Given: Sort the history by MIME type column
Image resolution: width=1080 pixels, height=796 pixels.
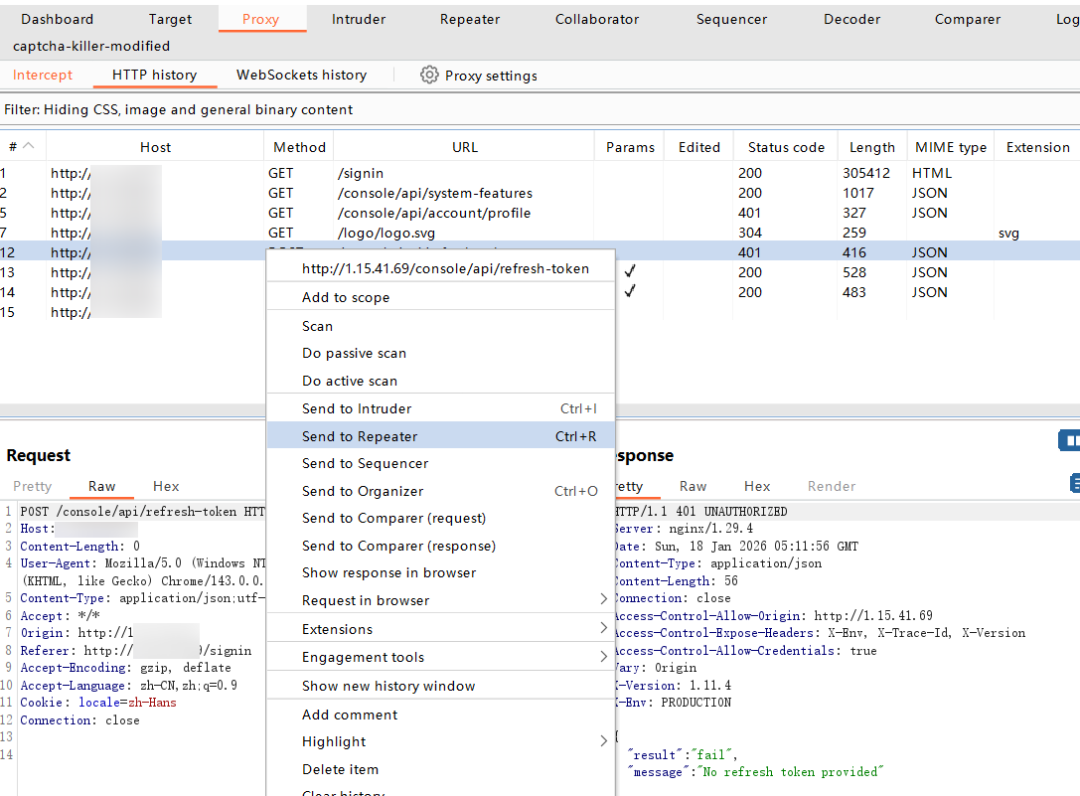Looking at the screenshot, I should pyautogui.click(x=951, y=147).
